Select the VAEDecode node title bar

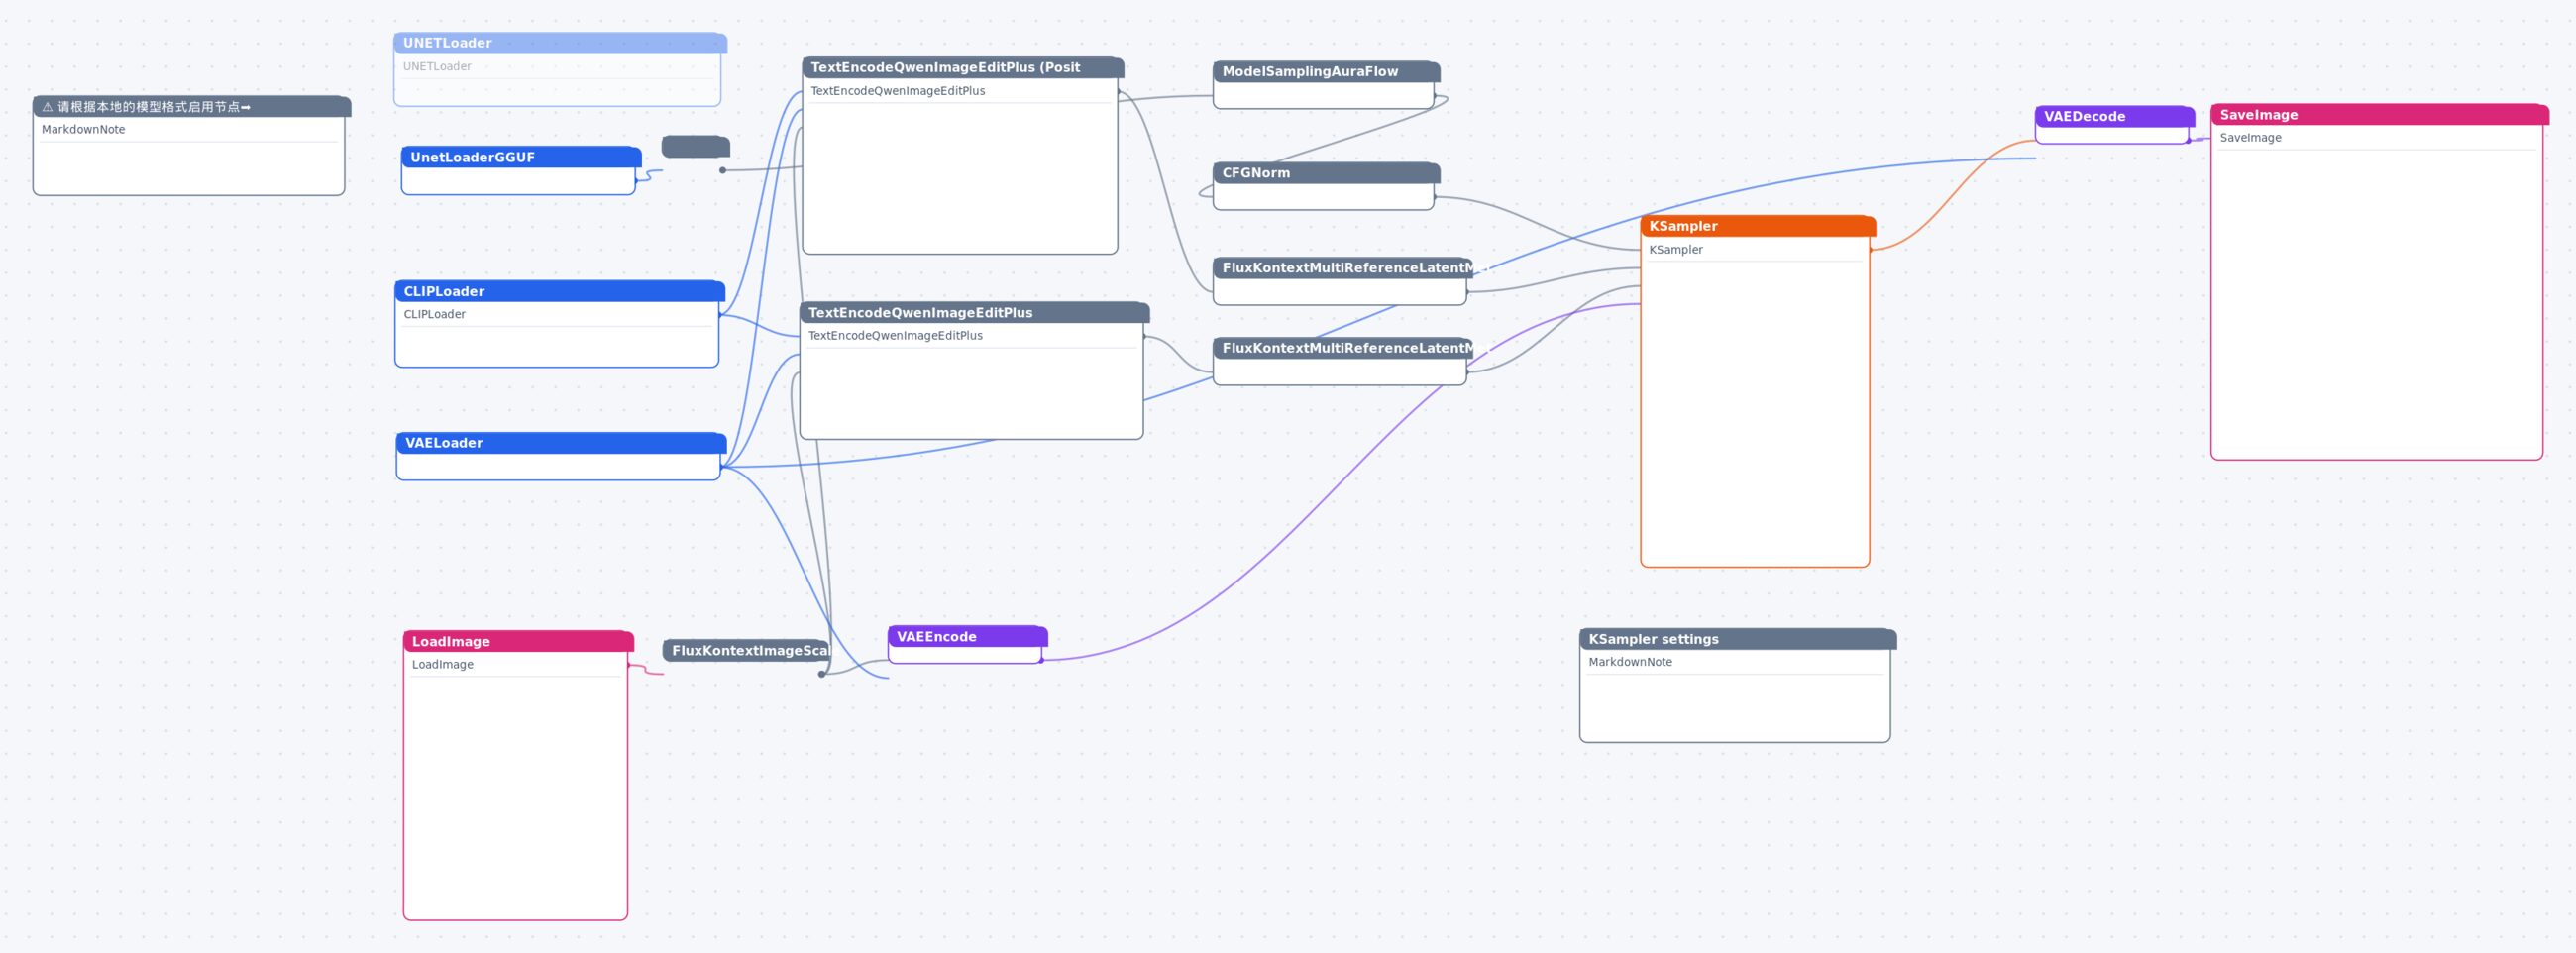click(2115, 117)
